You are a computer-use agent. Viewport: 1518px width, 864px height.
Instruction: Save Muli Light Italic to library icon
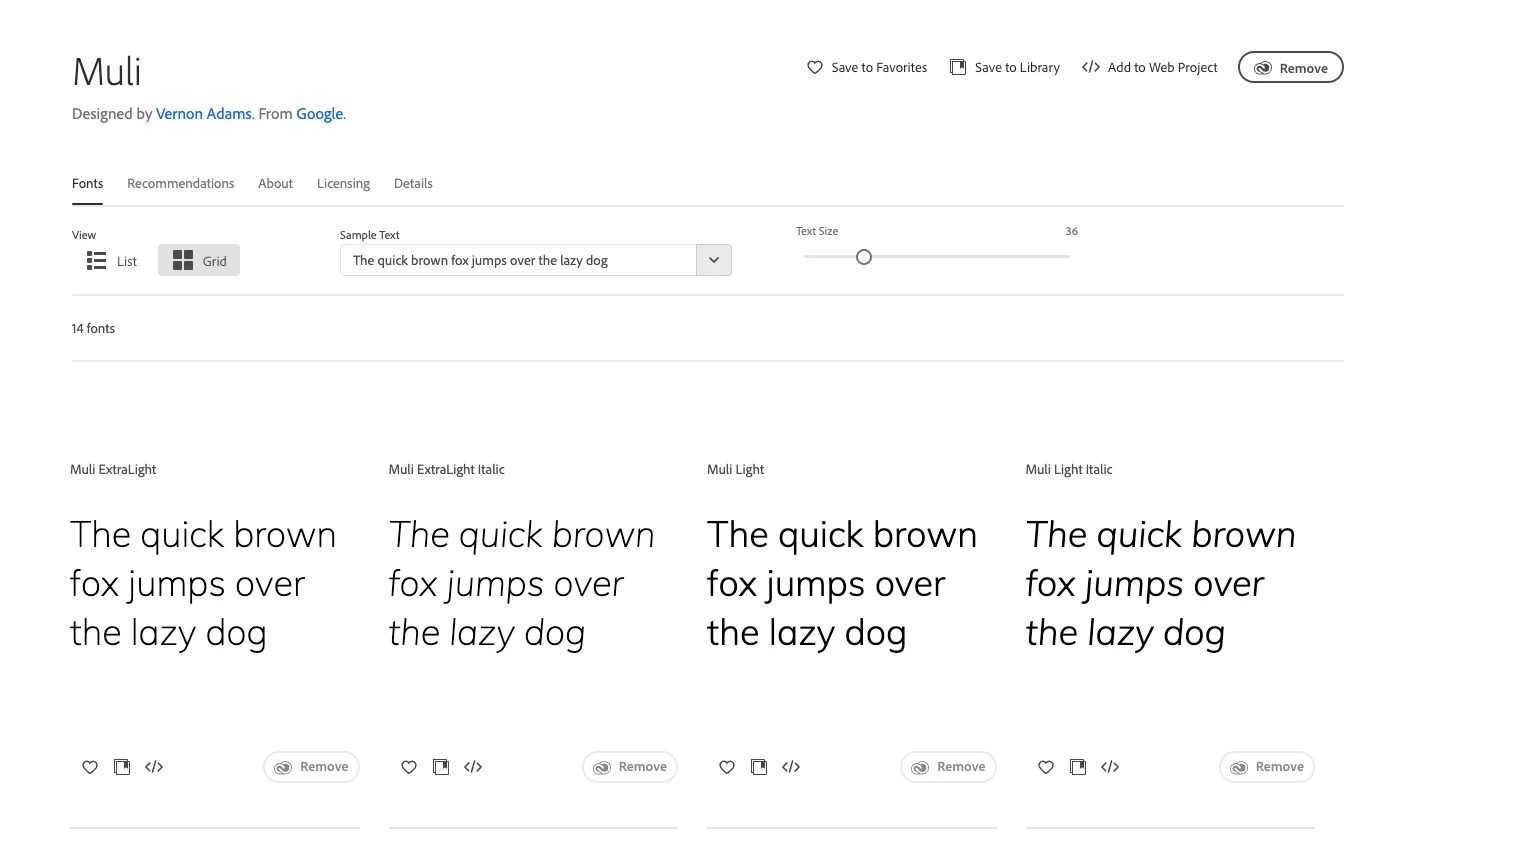click(1078, 767)
